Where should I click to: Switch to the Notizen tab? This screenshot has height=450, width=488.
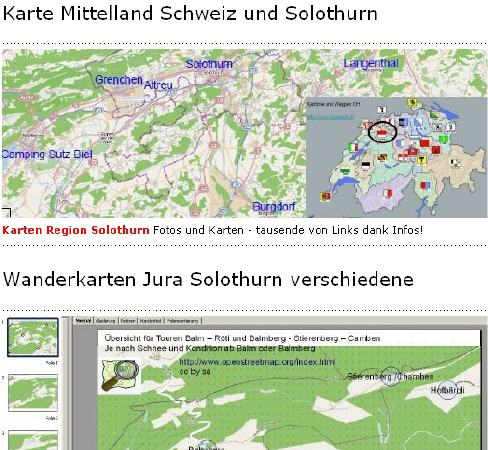click(128, 321)
